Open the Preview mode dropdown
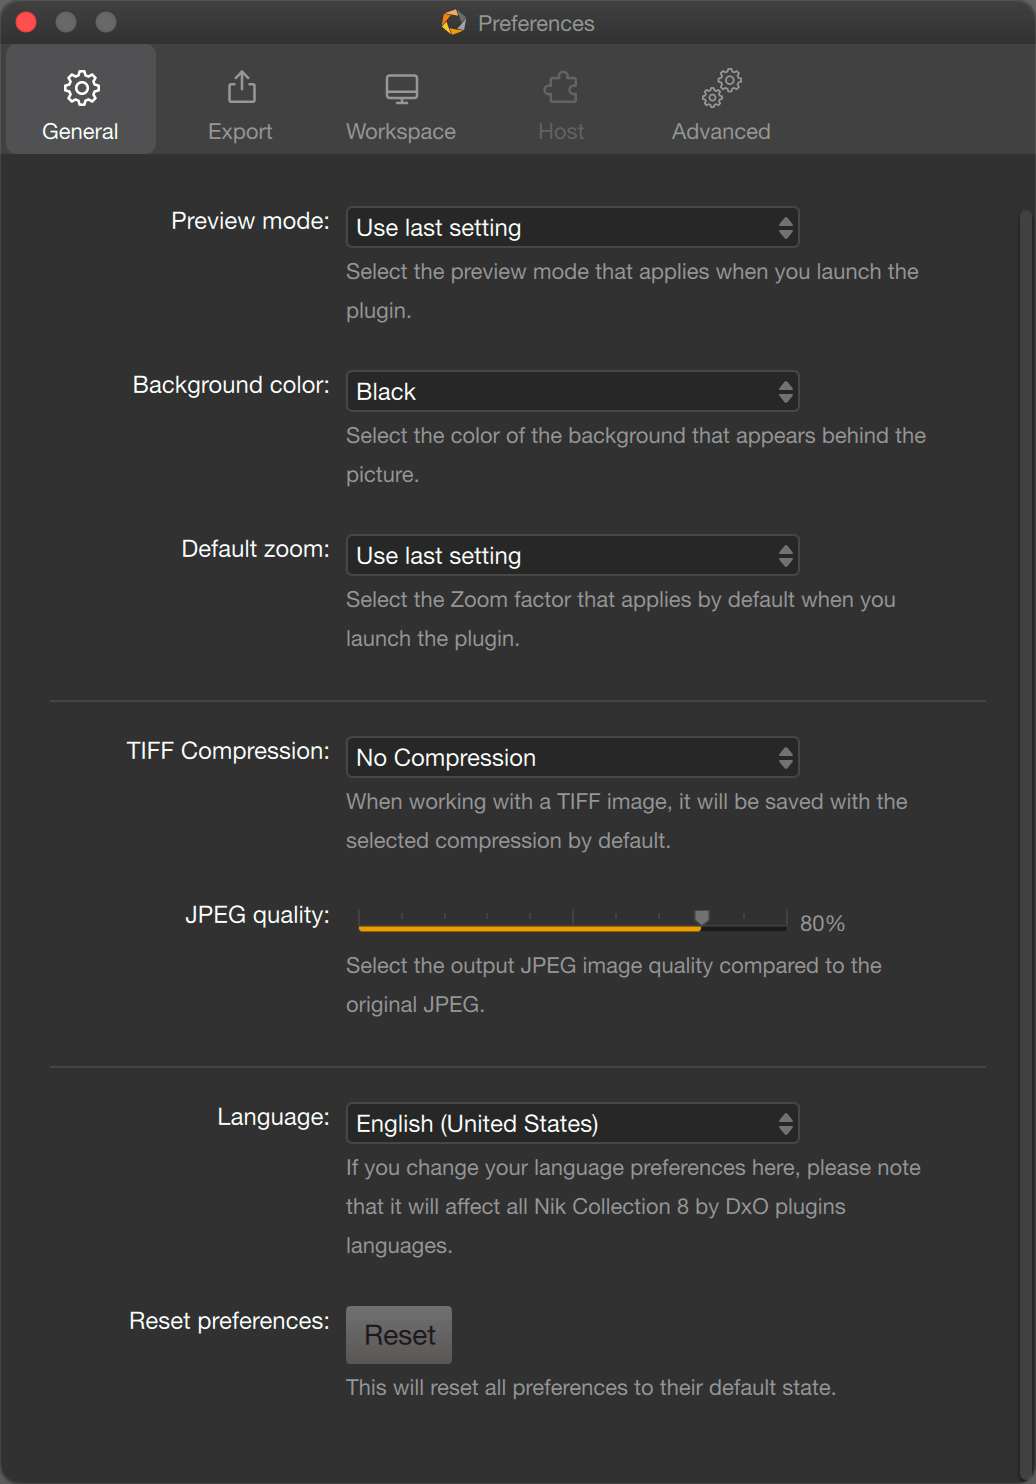 [x=572, y=228]
